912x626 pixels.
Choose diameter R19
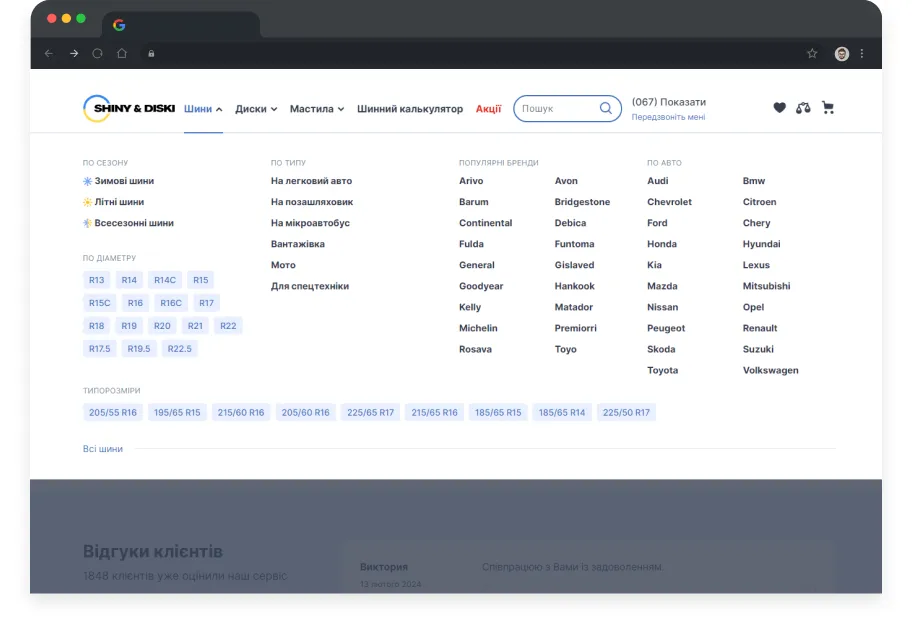point(129,326)
